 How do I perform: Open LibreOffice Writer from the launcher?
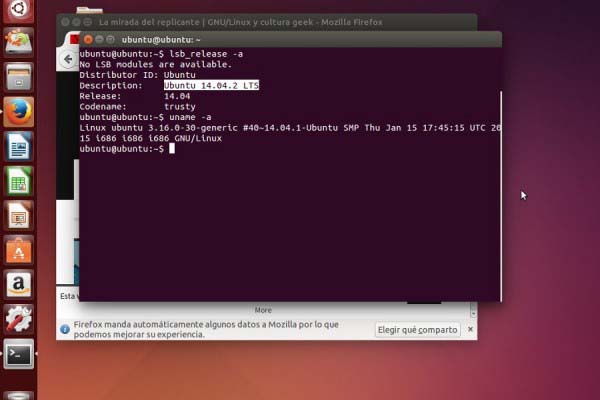pos(18,146)
